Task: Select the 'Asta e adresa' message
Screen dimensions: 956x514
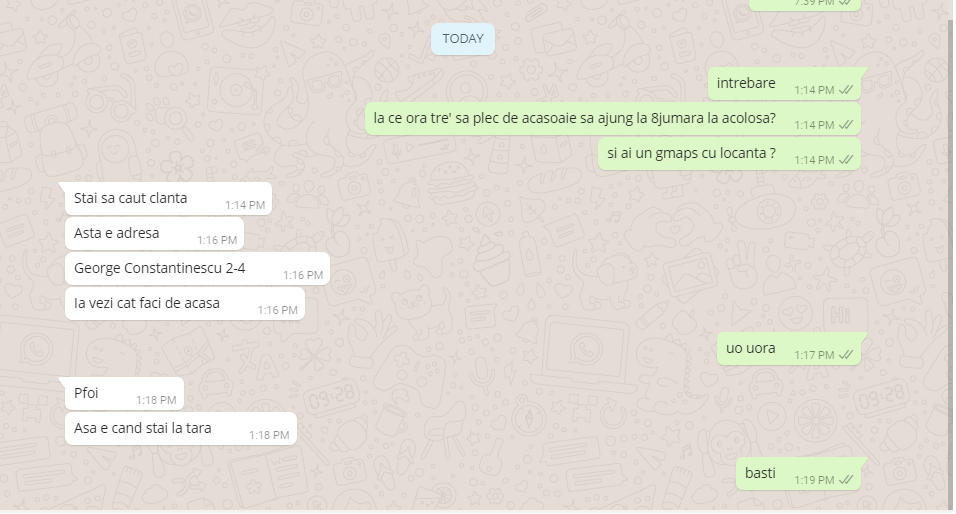Action: pyautogui.click(x=154, y=234)
